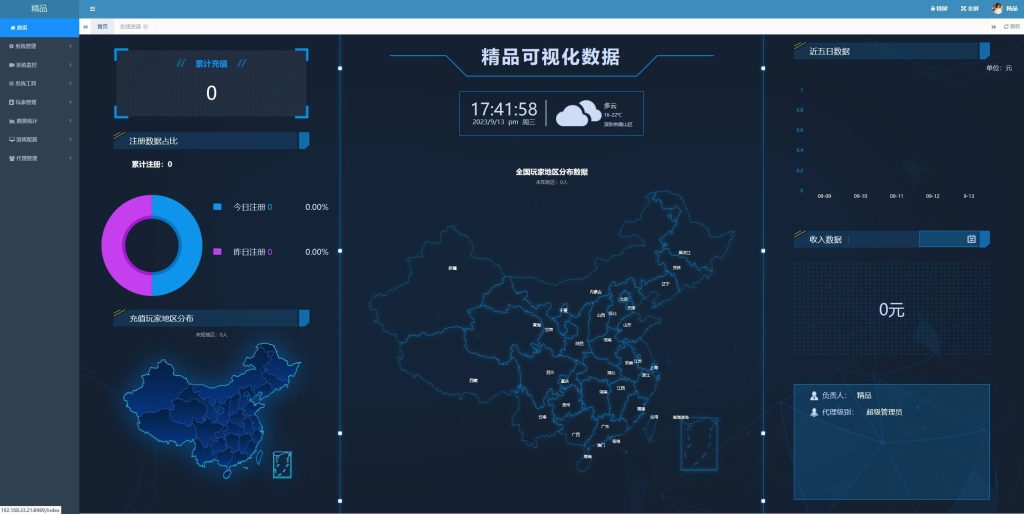Click the 09-11 axis label

tap(896, 196)
